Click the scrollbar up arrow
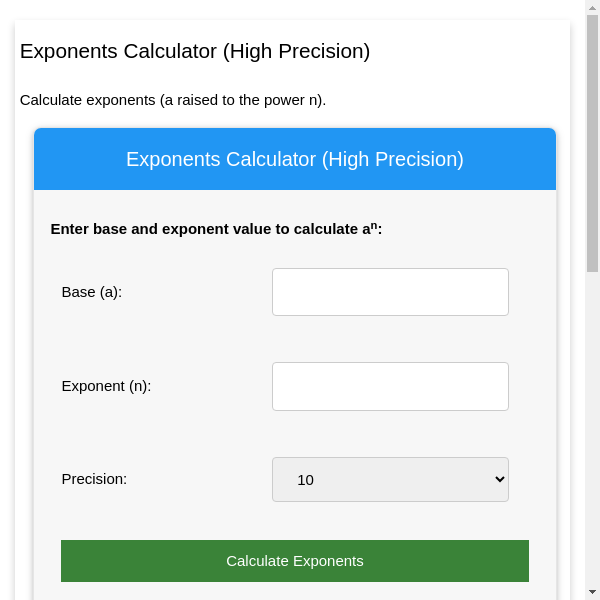The width and height of the screenshot is (600, 600). (592, 7)
